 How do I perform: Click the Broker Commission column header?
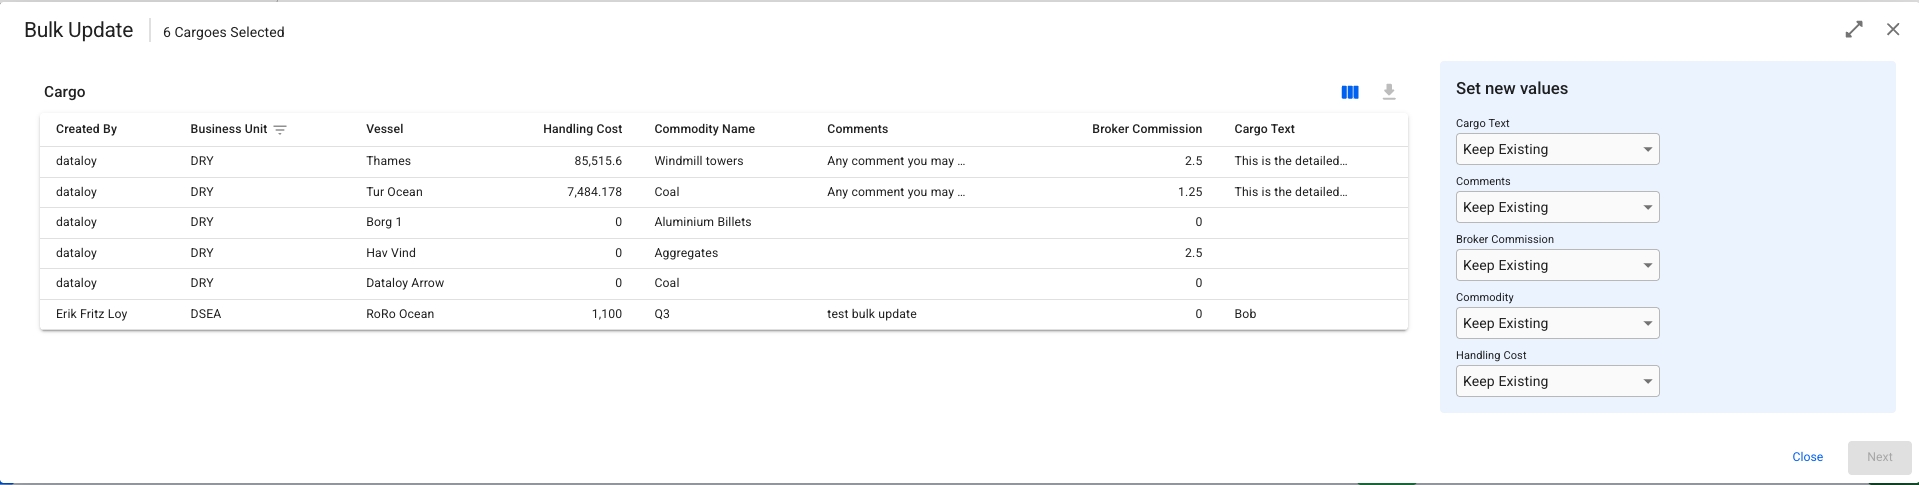pyautogui.click(x=1147, y=129)
